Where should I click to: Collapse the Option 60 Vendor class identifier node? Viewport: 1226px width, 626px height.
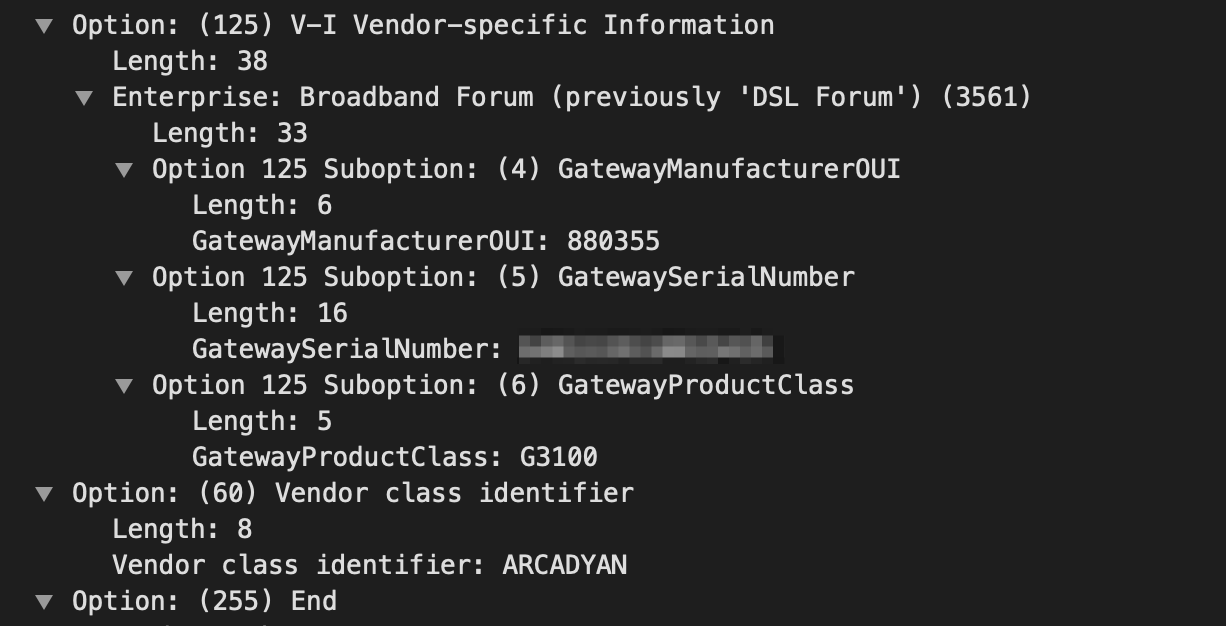tap(43, 494)
